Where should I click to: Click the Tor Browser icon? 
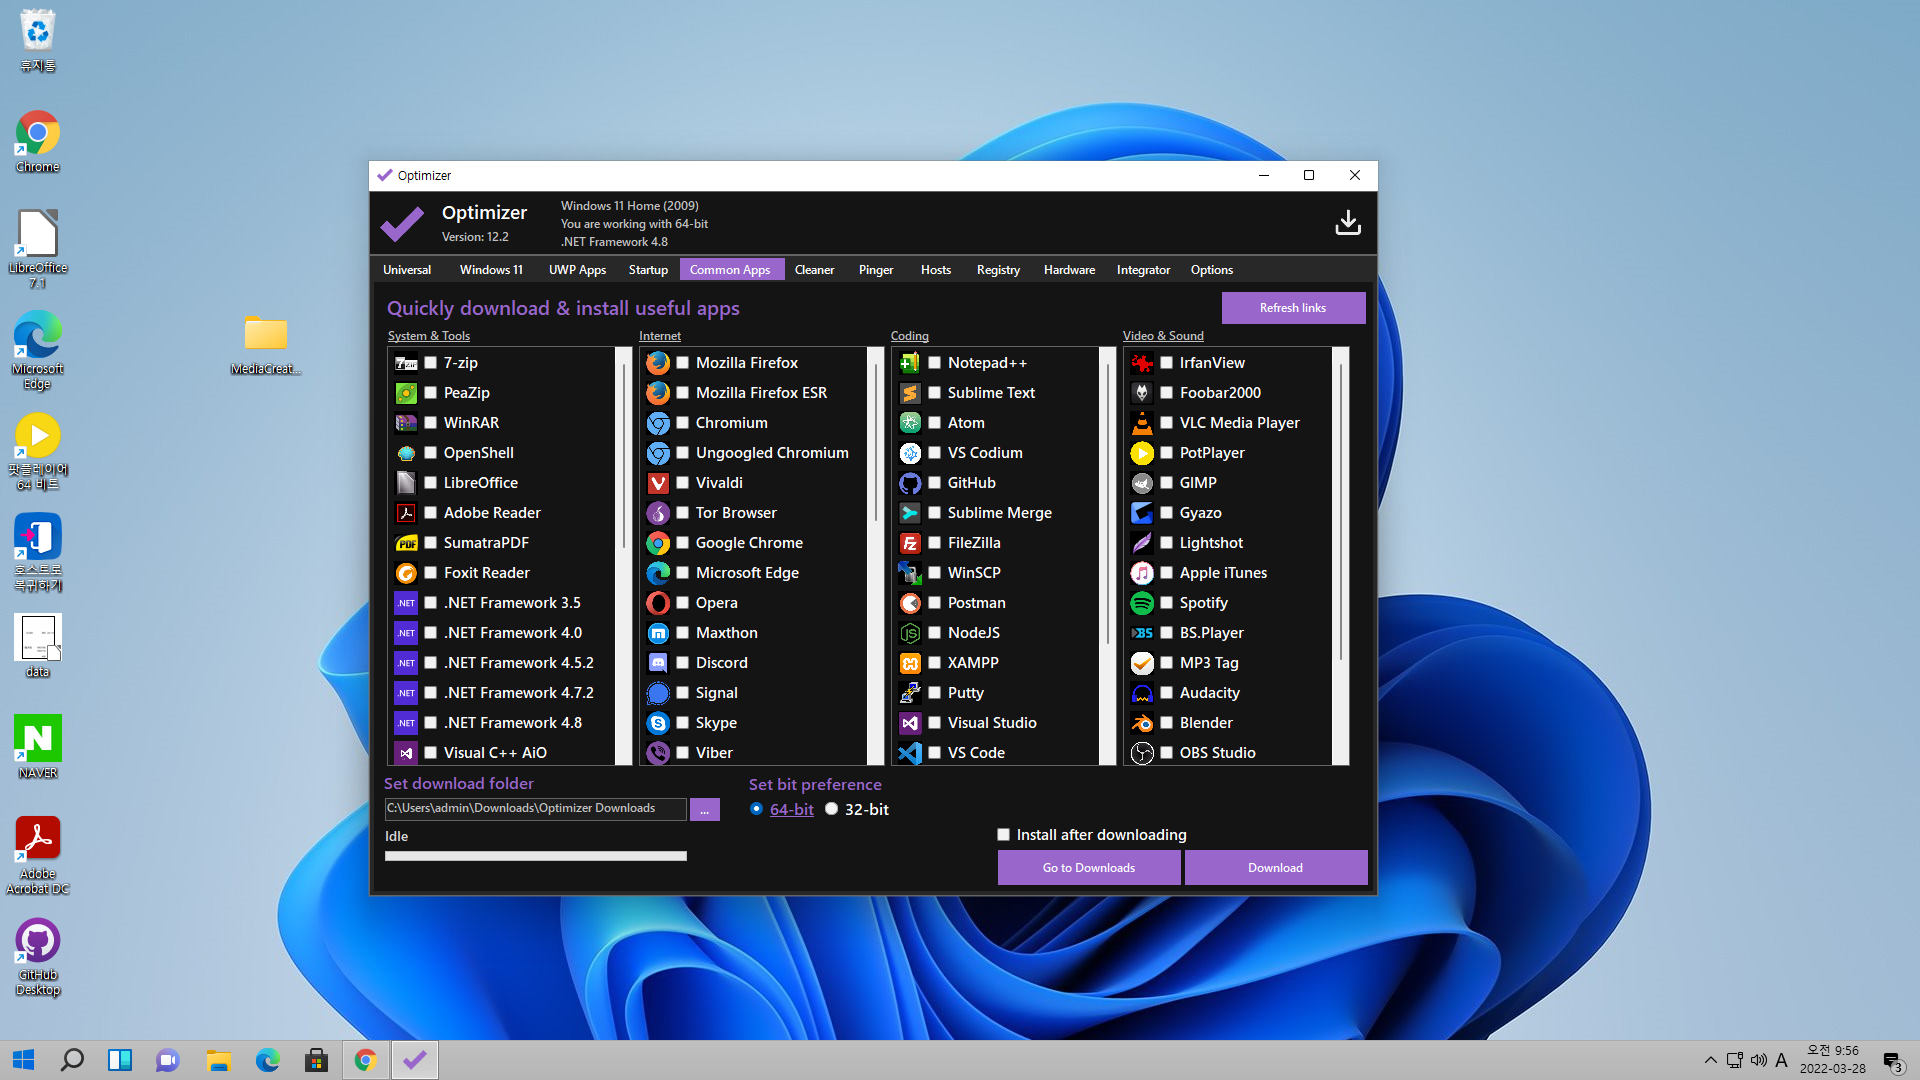coord(658,513)
